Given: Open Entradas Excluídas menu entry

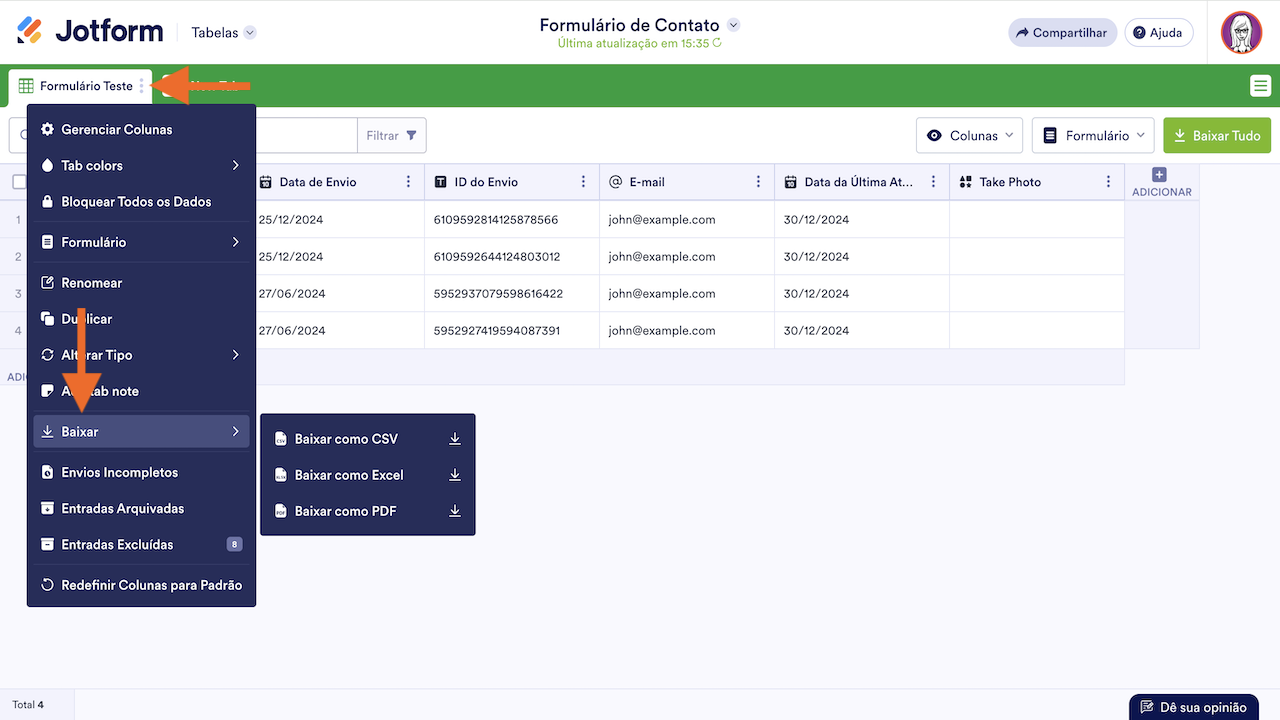Looking at the screenshot, I should click(141, 544).
